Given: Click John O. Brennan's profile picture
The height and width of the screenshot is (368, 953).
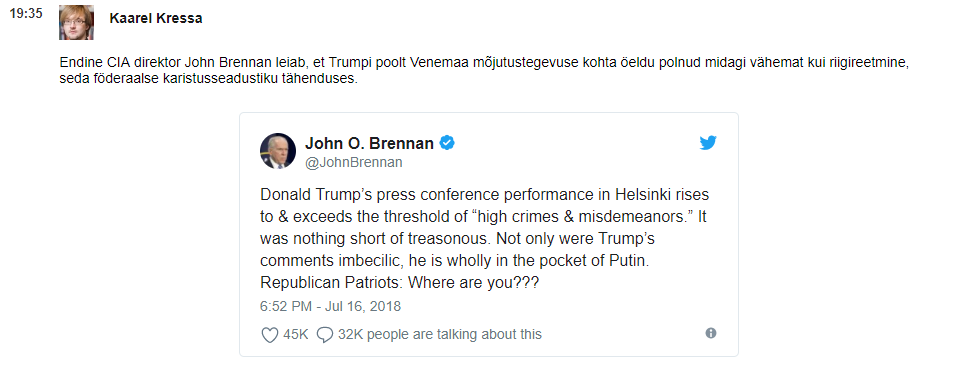Looking at the screenshot, I should [278, 151].
